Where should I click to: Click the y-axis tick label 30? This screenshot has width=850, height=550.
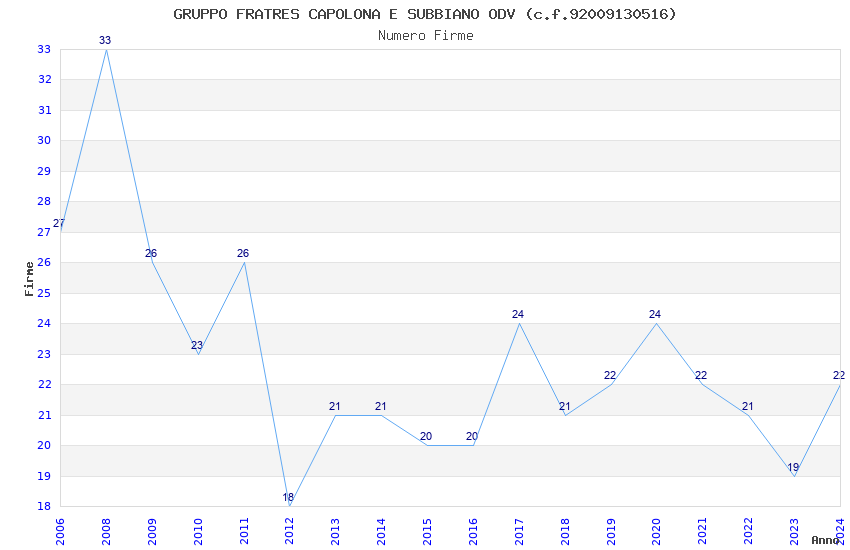coord(44,141)
